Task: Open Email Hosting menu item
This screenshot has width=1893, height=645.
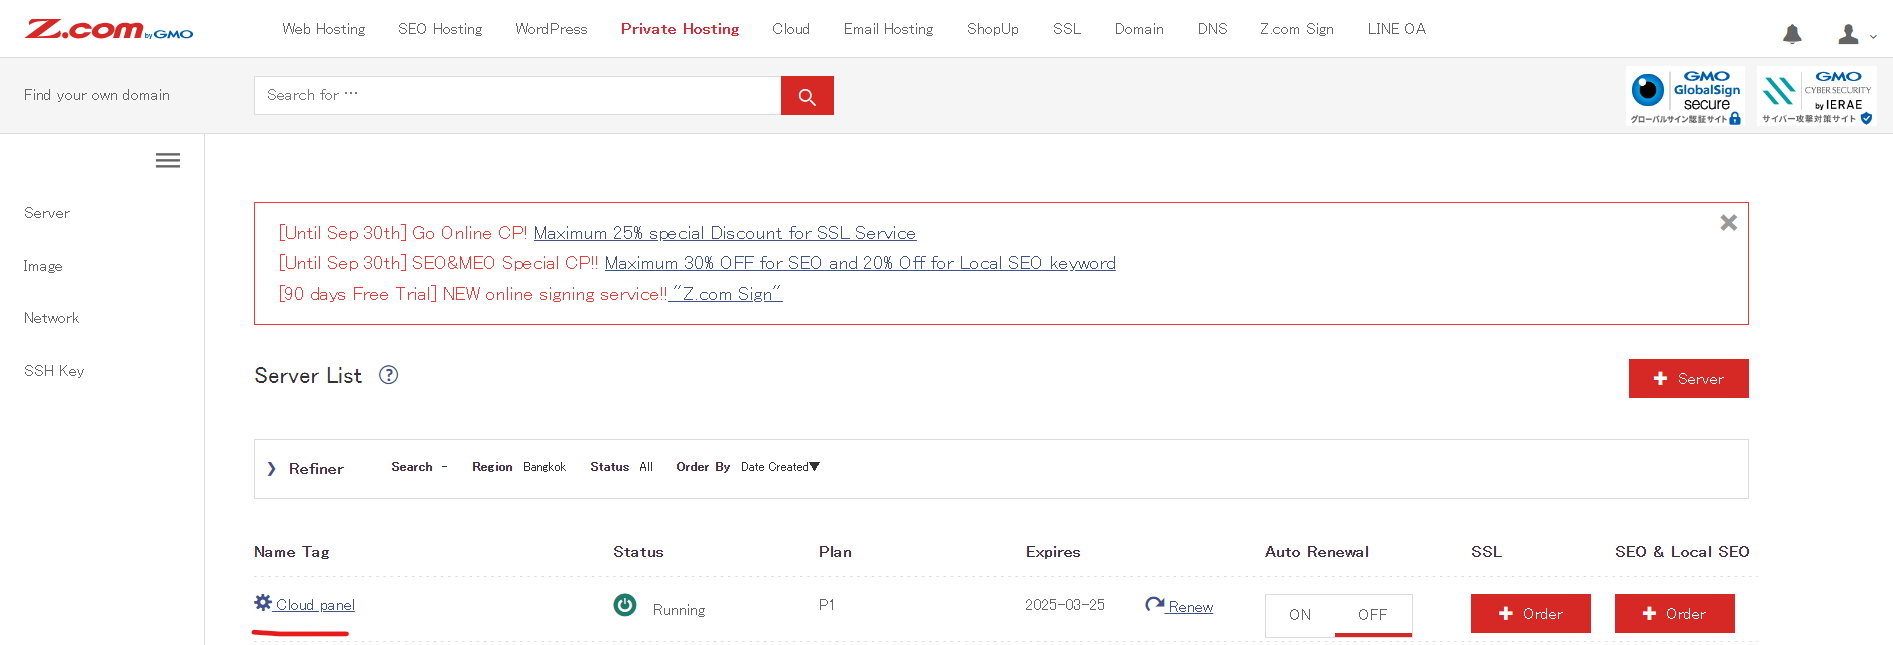Action: [888, 29]
